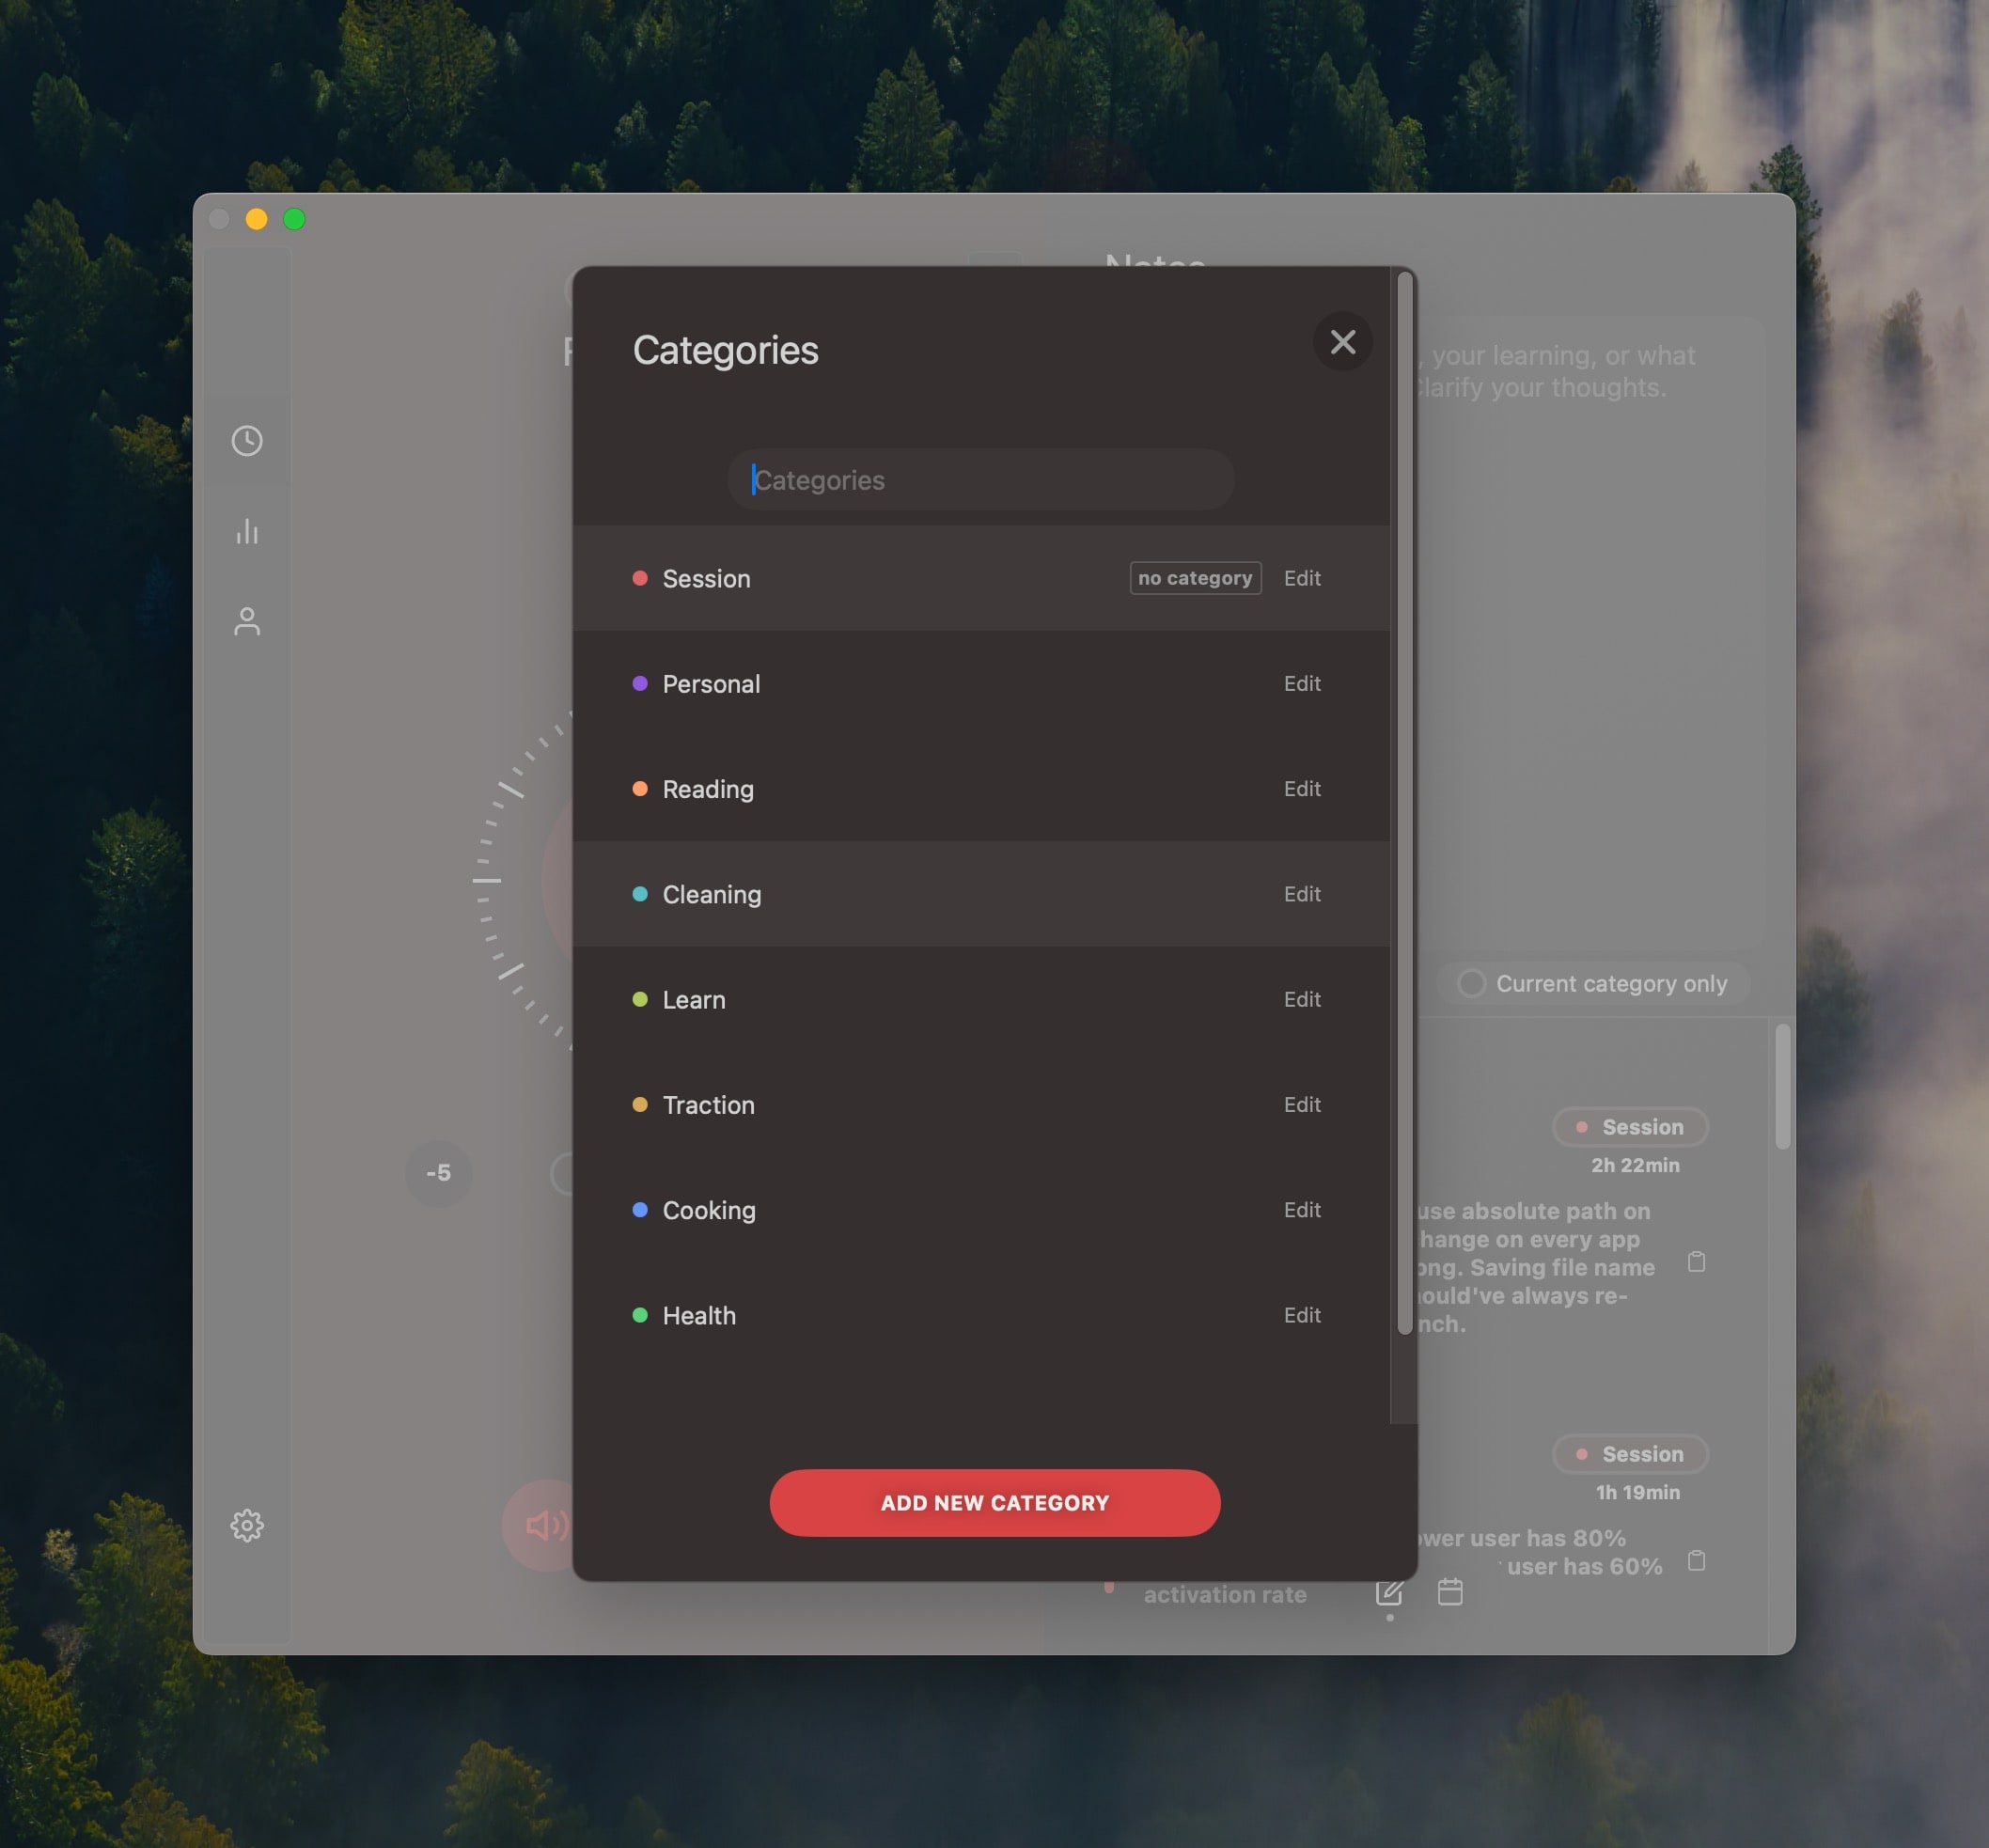Viewport: 1989px width, 1848px height.
Task: Toggle Current category only option
Action: pyautogui.click(x=1471, y=983)
